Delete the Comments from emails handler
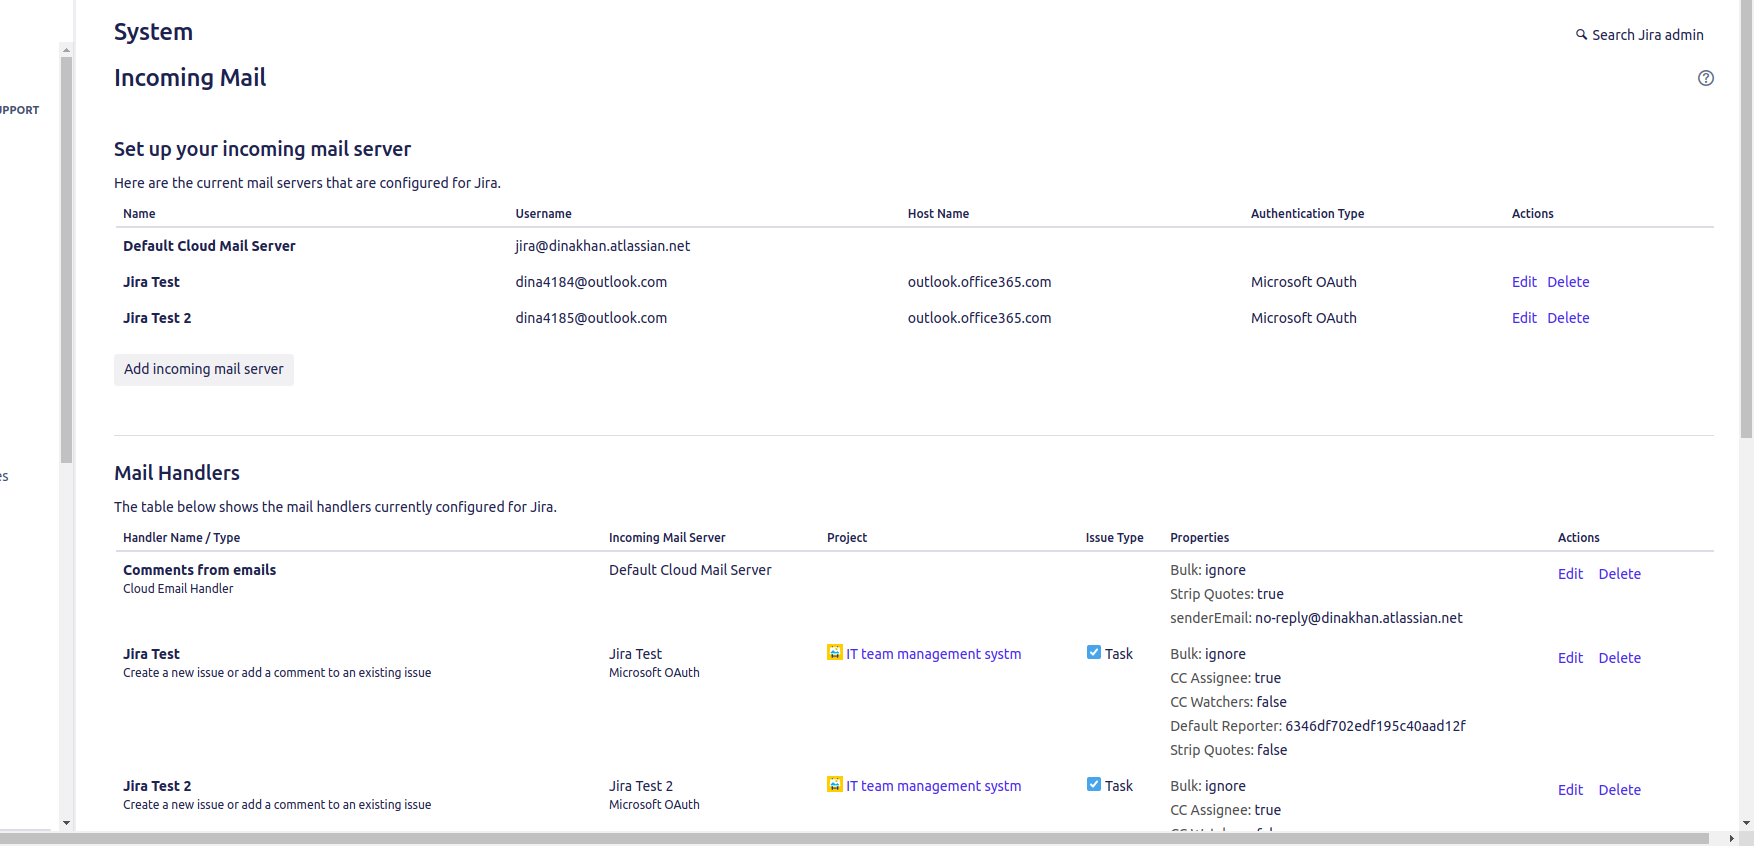Viewport: 1754px width, 846px height. 1620,574
